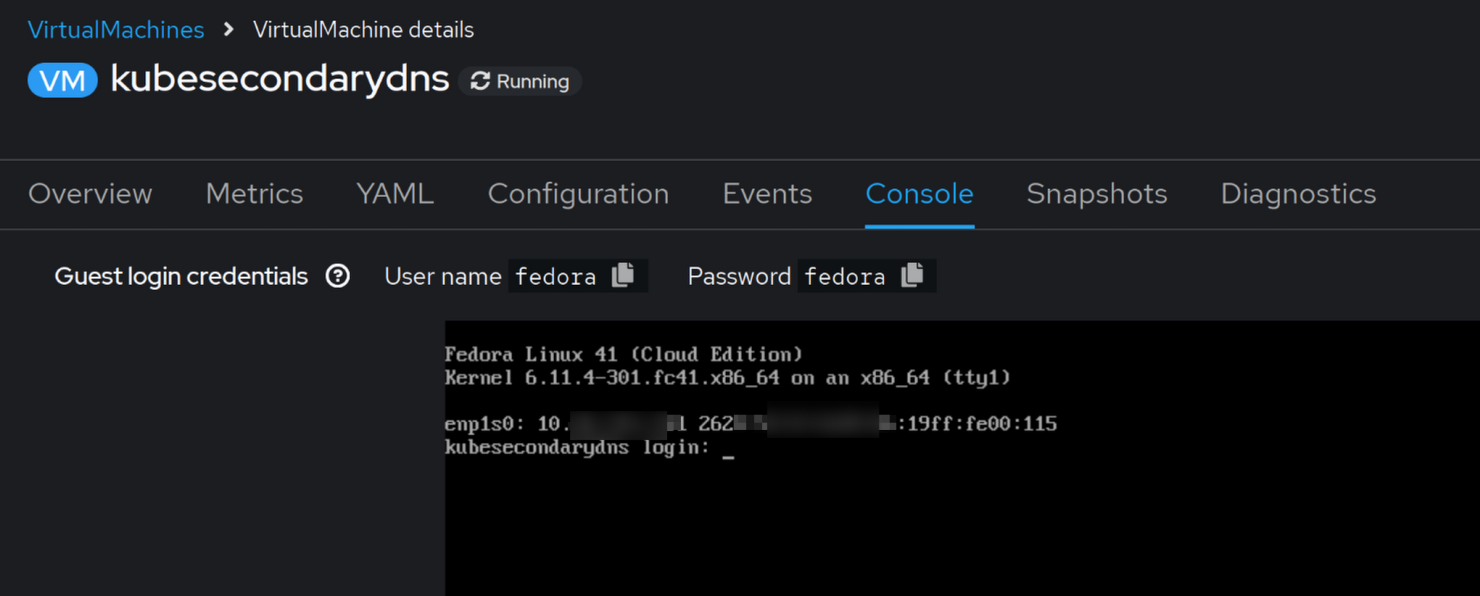Screen dimensions: 1480x596
Task: Click the sync icon in the Running status
Action: [x=480, y=81]
